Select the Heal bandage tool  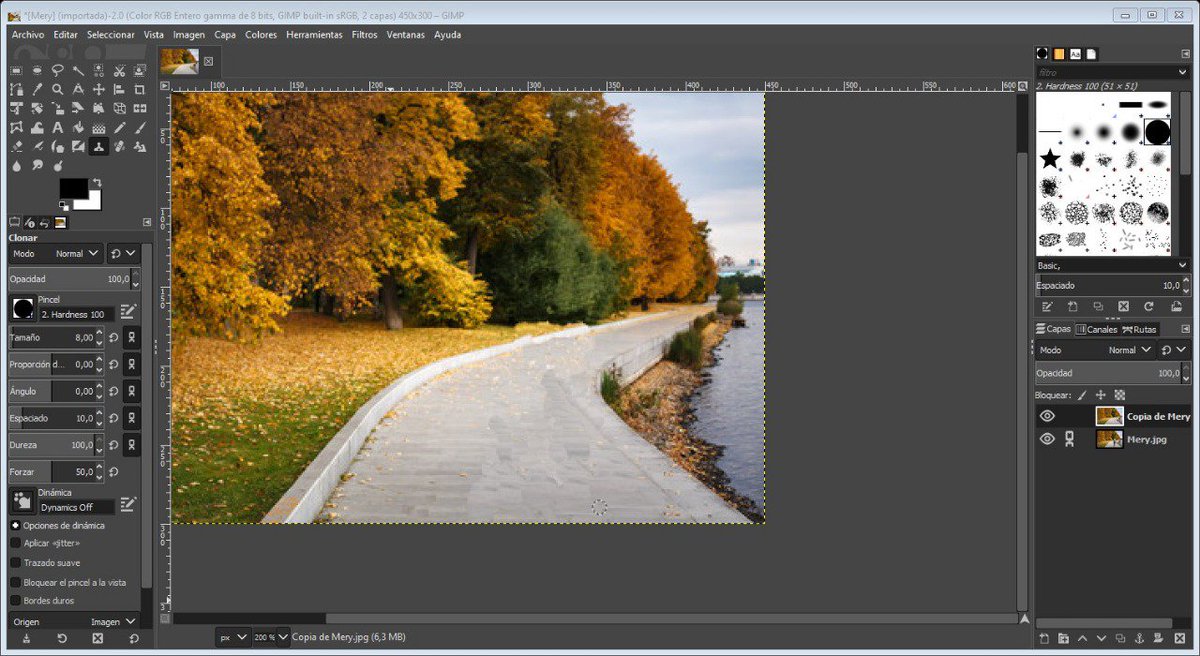pos(119,146)
